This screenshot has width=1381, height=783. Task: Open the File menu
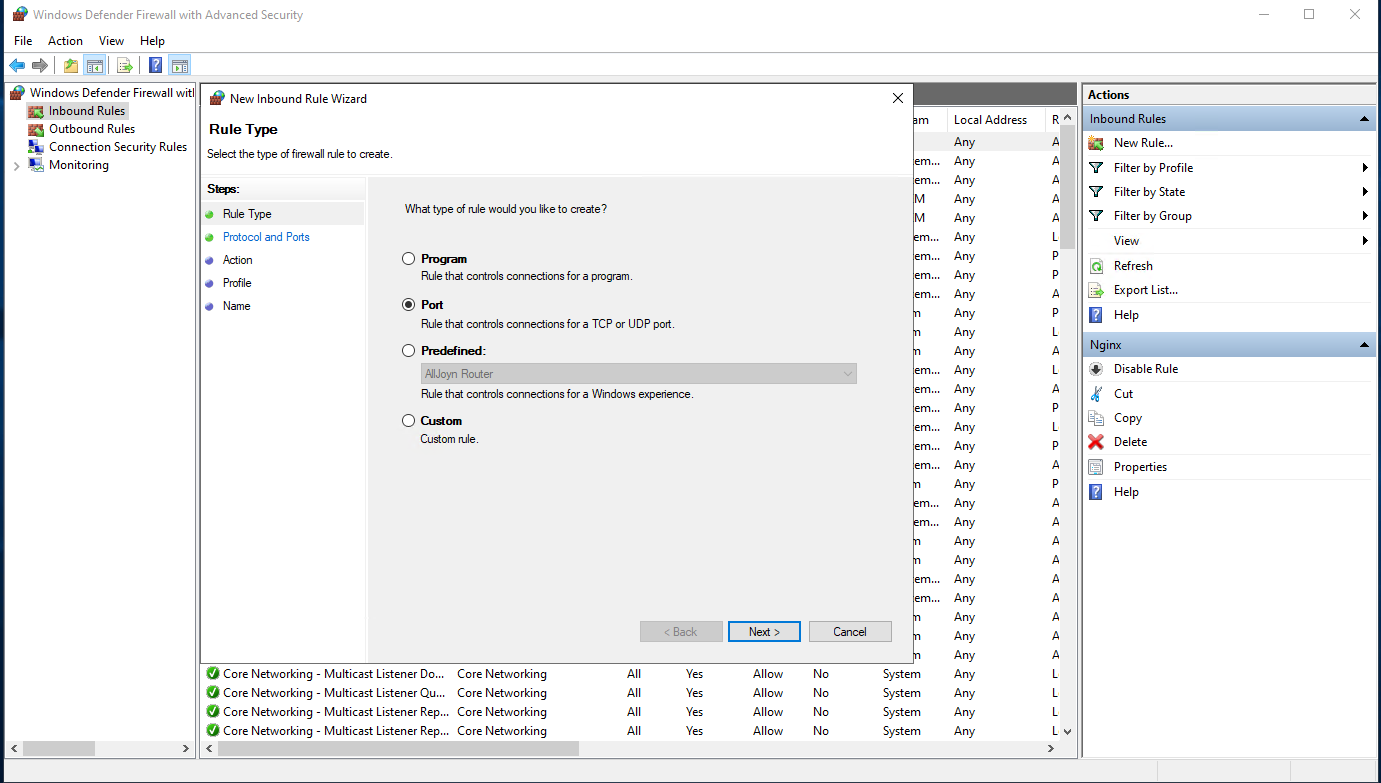(x=23, y=41)
